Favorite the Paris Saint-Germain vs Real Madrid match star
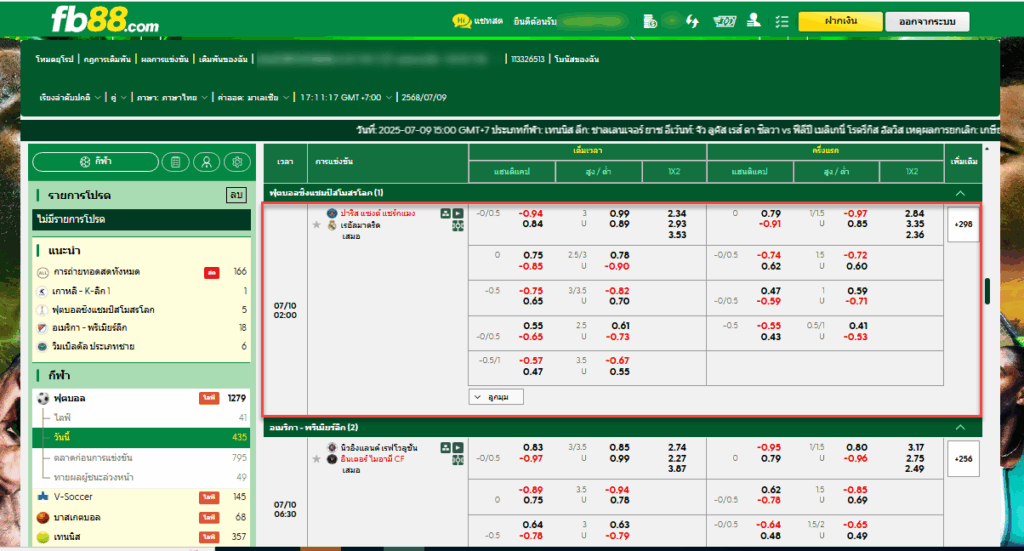 pyautogui.click(x=317, y=225)
